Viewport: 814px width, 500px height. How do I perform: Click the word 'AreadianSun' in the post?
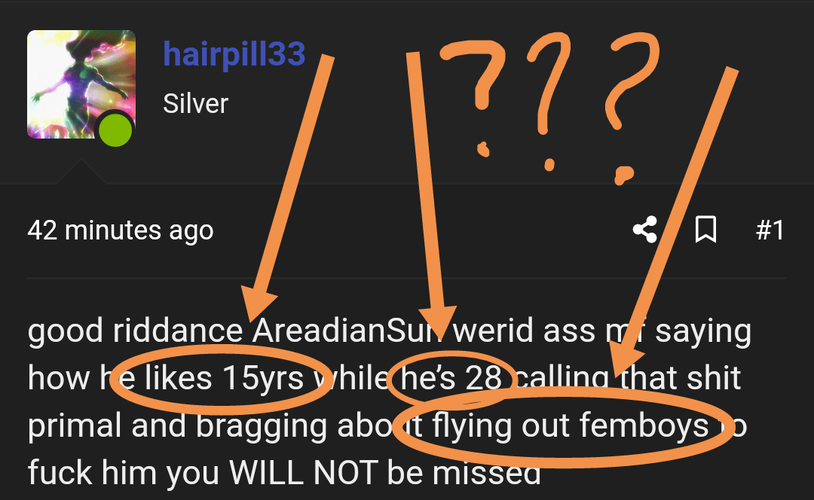348,330
